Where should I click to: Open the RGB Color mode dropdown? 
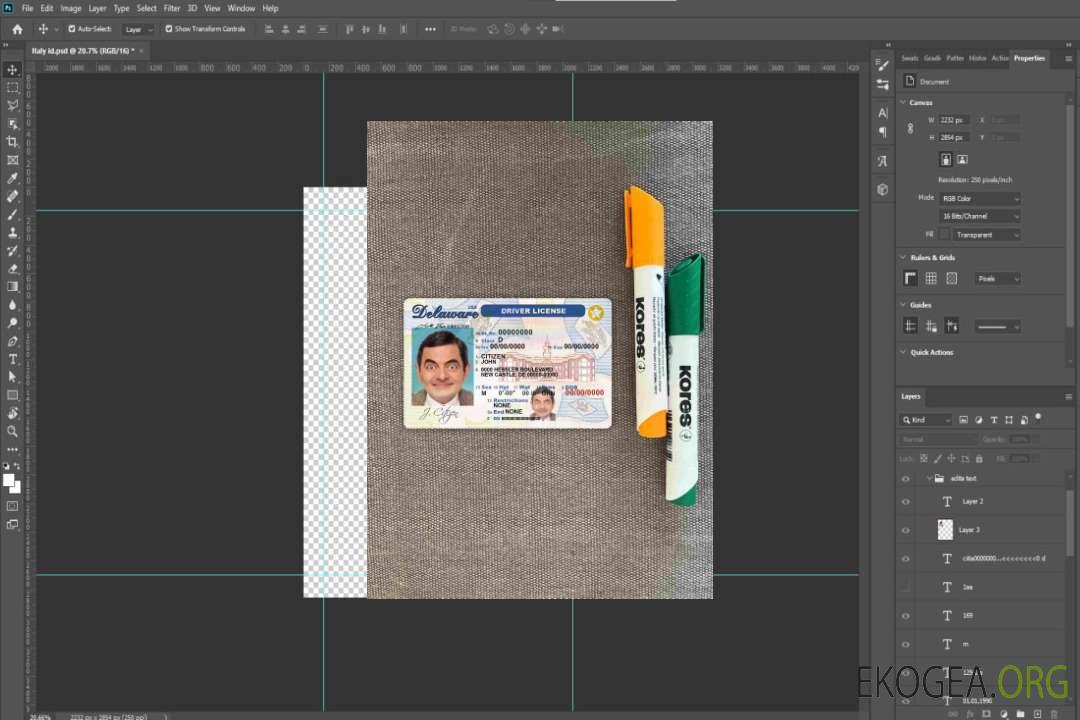tap(980, 198)
